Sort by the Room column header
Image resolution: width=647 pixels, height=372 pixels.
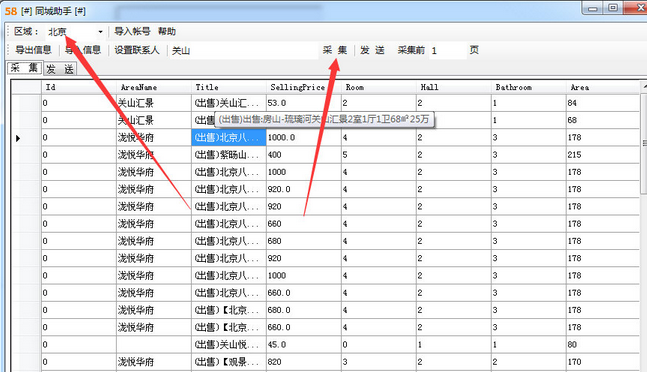coord(379,87)
